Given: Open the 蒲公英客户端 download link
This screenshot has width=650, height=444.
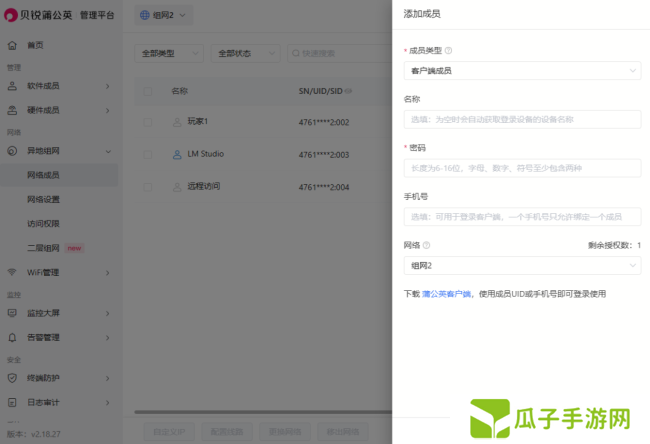Looking at the screenshot, I should (x=446, y=294).
